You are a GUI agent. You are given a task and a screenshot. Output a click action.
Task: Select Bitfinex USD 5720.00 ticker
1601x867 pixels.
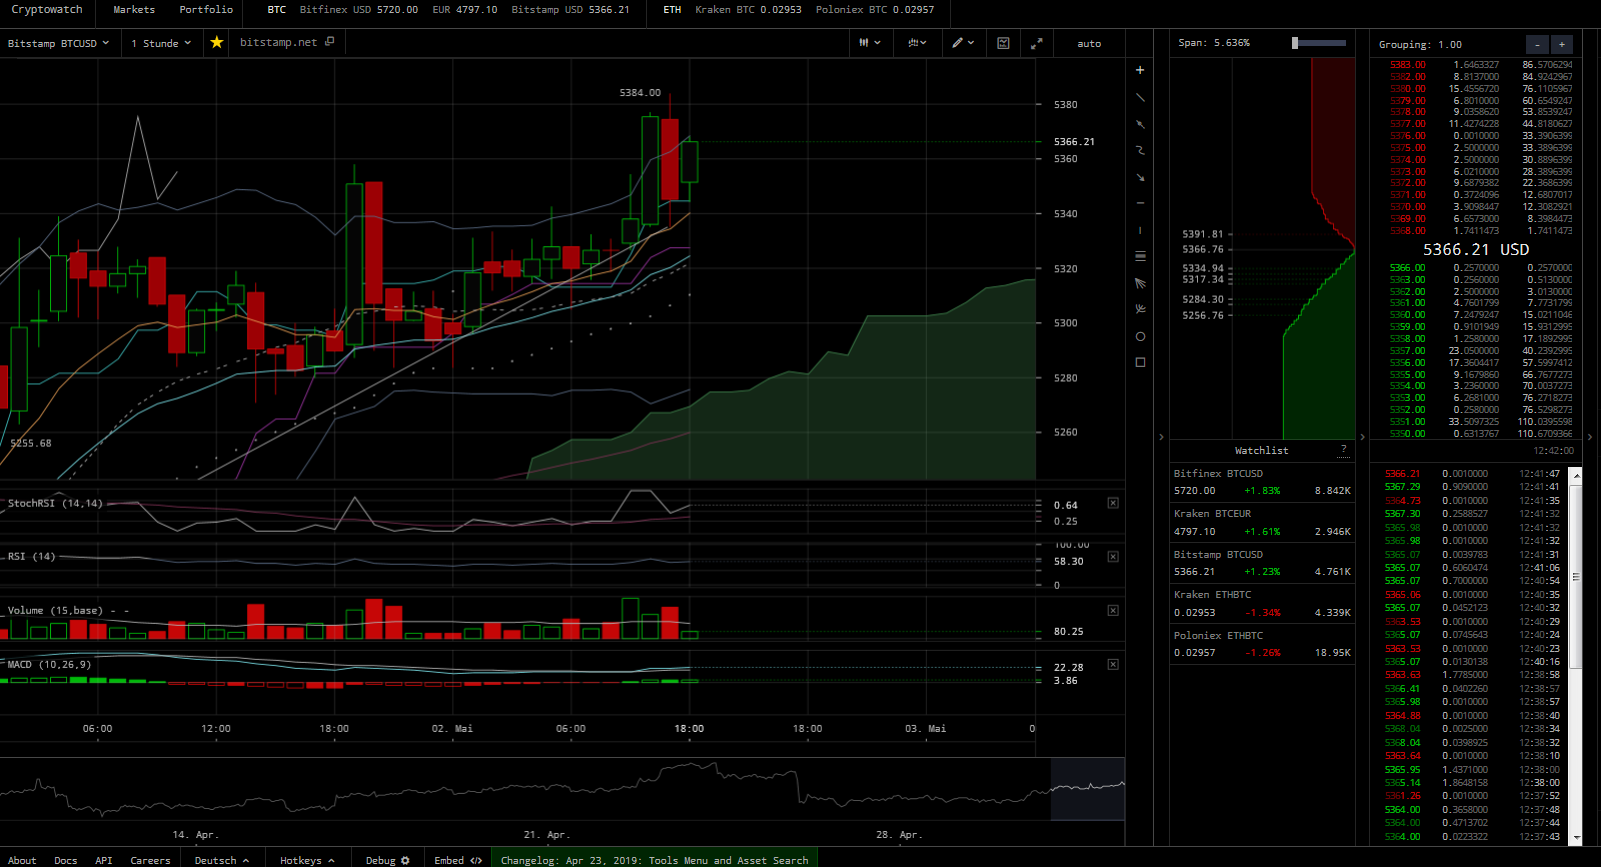359,10
